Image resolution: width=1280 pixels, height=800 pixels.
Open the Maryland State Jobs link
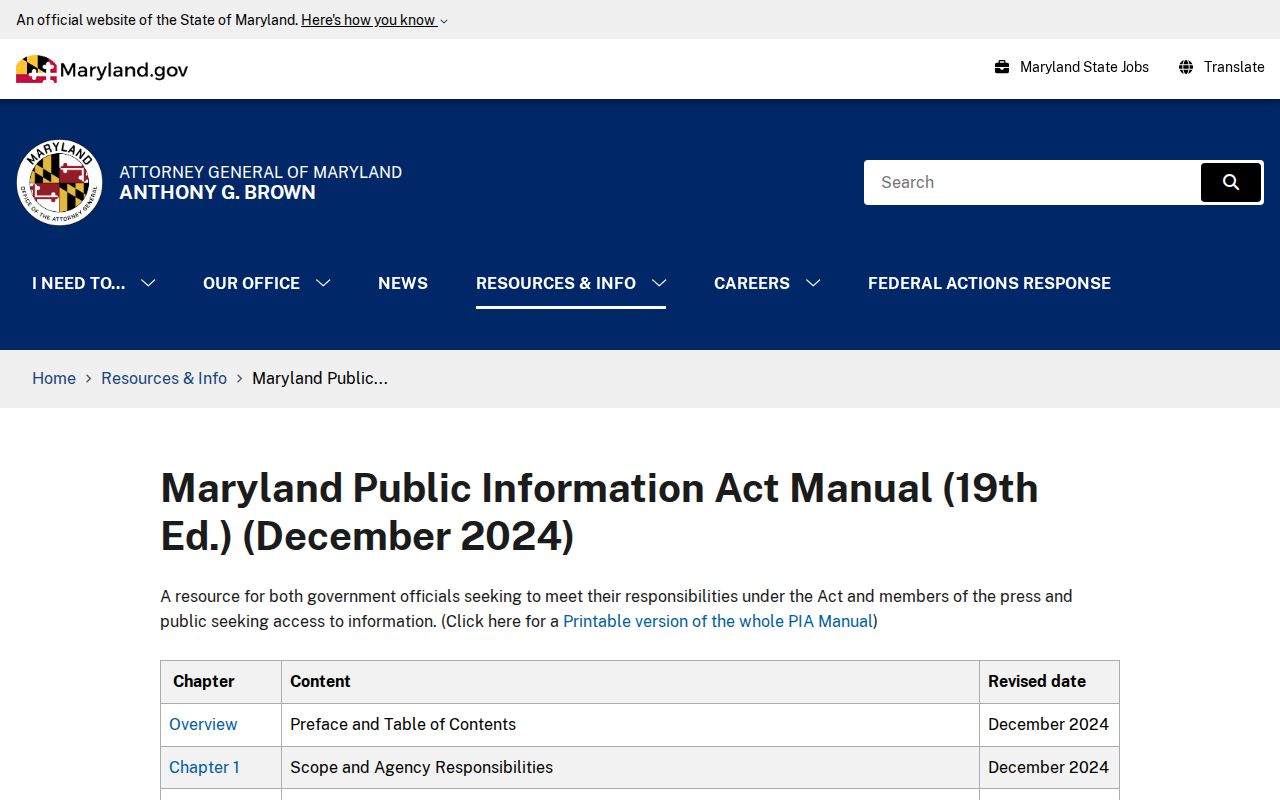(x=1084, y=67)
